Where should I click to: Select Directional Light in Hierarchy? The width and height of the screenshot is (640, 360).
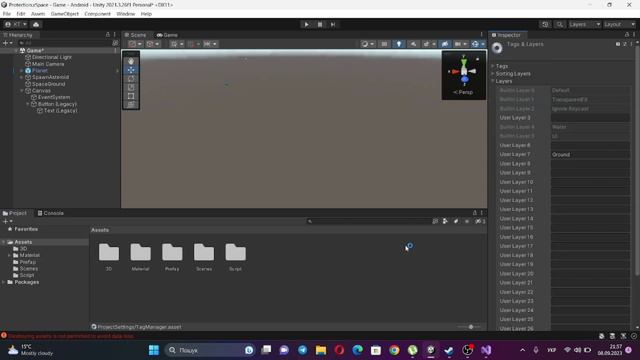coord(52,57)
